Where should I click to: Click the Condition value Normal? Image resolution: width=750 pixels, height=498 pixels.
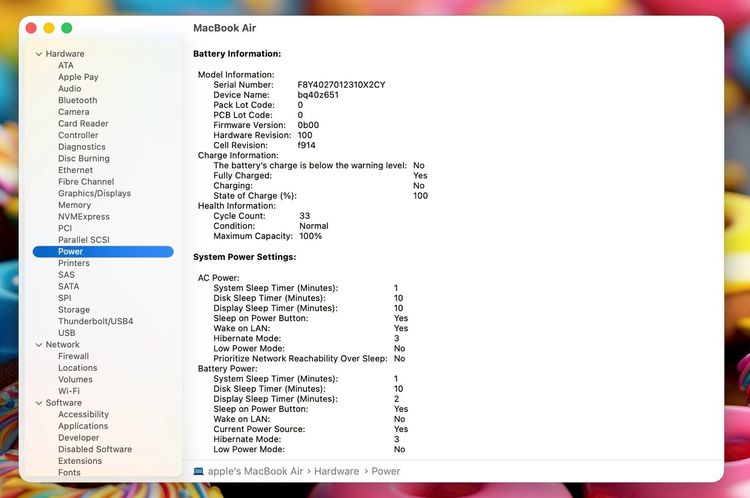(314, 226)
